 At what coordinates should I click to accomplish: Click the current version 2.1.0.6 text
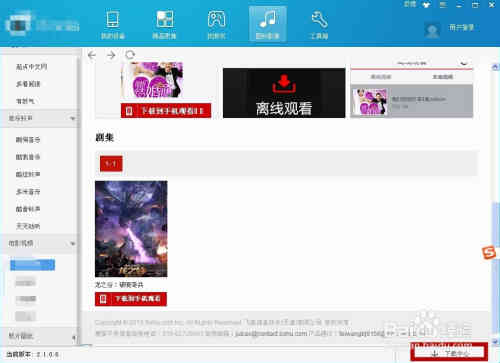coord(33,355)
